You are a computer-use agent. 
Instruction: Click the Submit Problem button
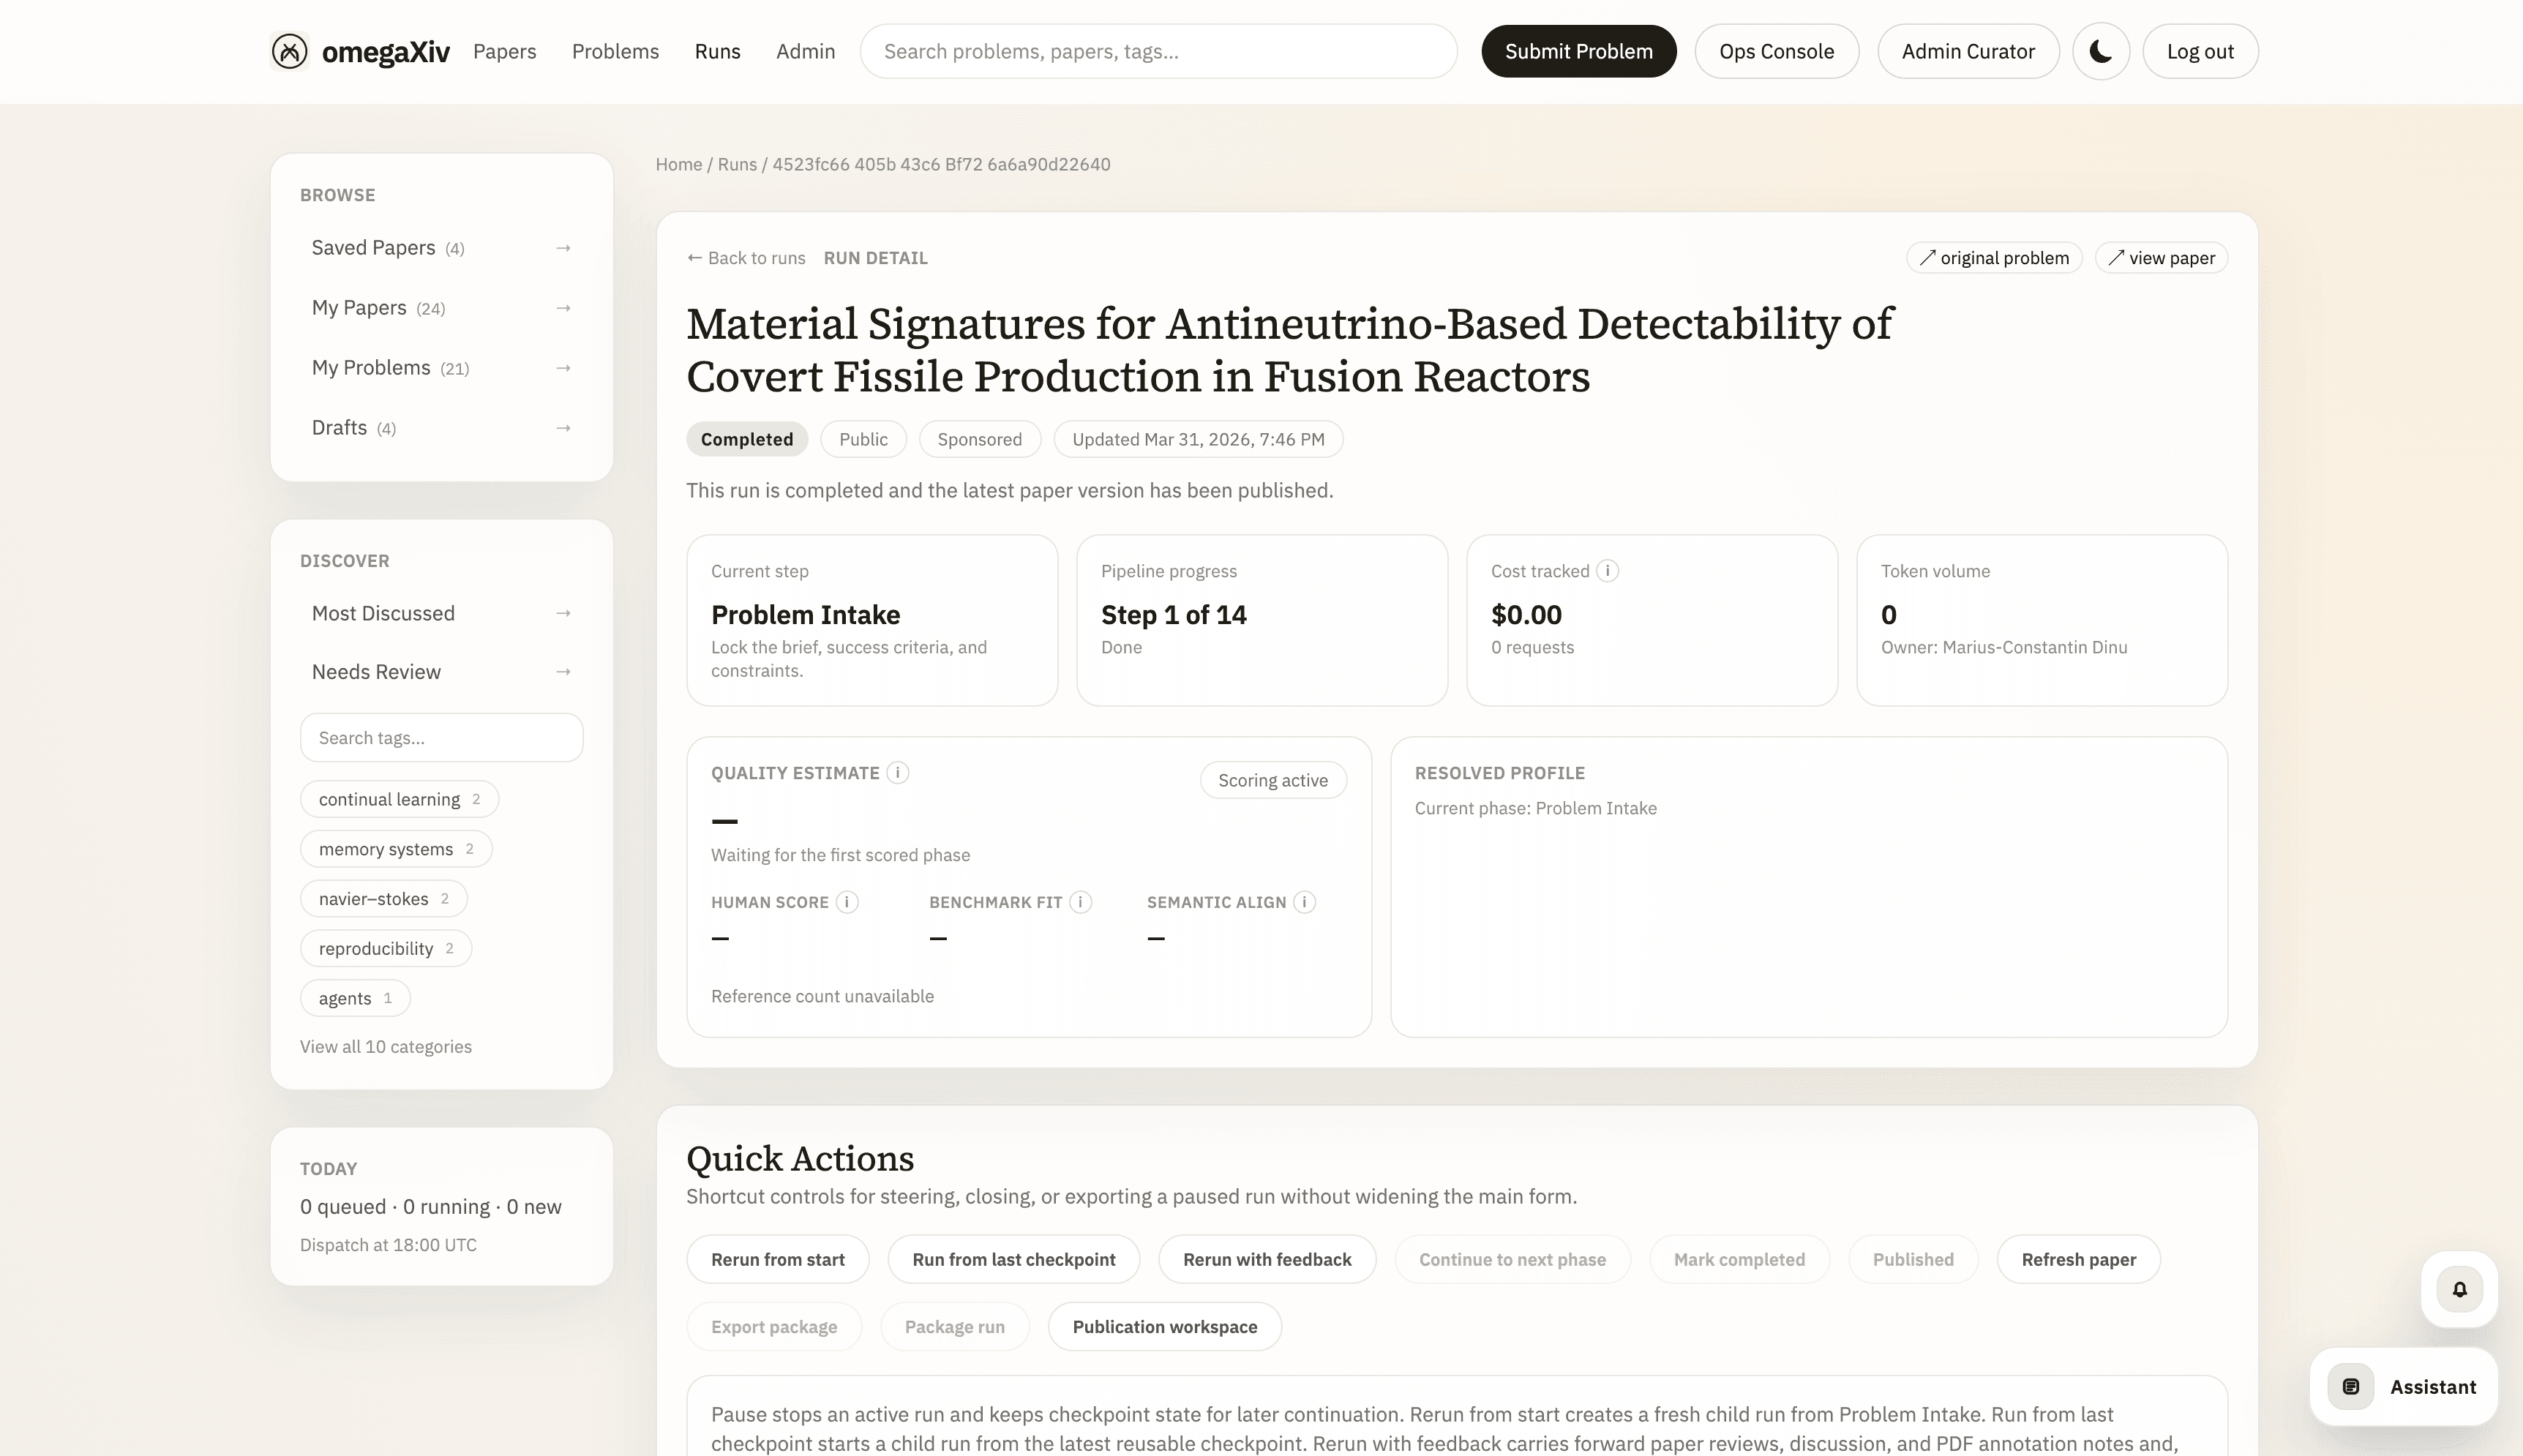[x=1578, y=51]
